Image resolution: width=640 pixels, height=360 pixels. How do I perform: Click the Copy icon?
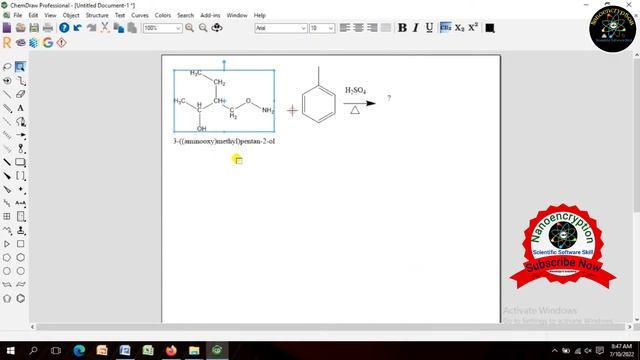[x=119, y=28]
